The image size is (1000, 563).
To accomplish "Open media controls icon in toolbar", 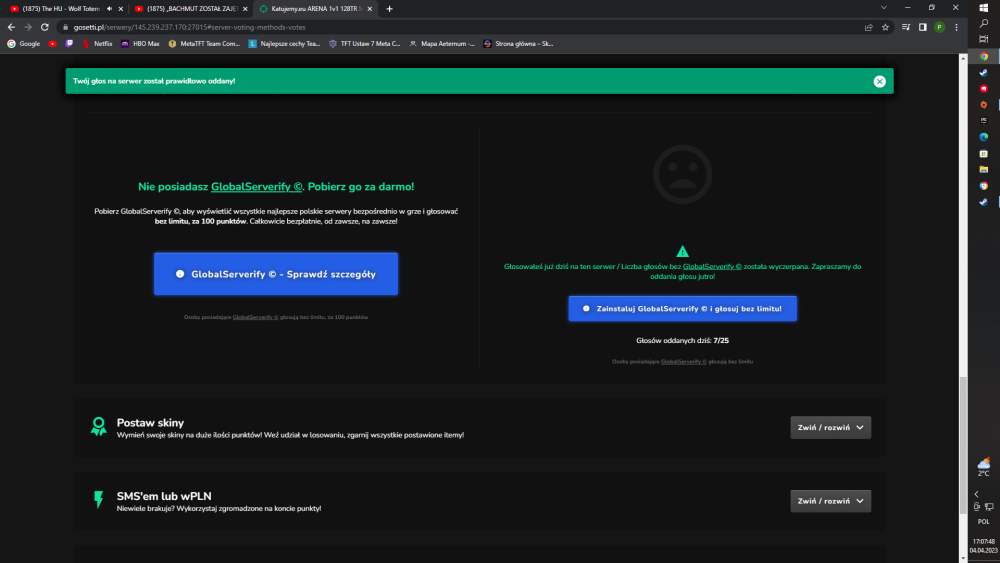I will [x=906, y=27].
